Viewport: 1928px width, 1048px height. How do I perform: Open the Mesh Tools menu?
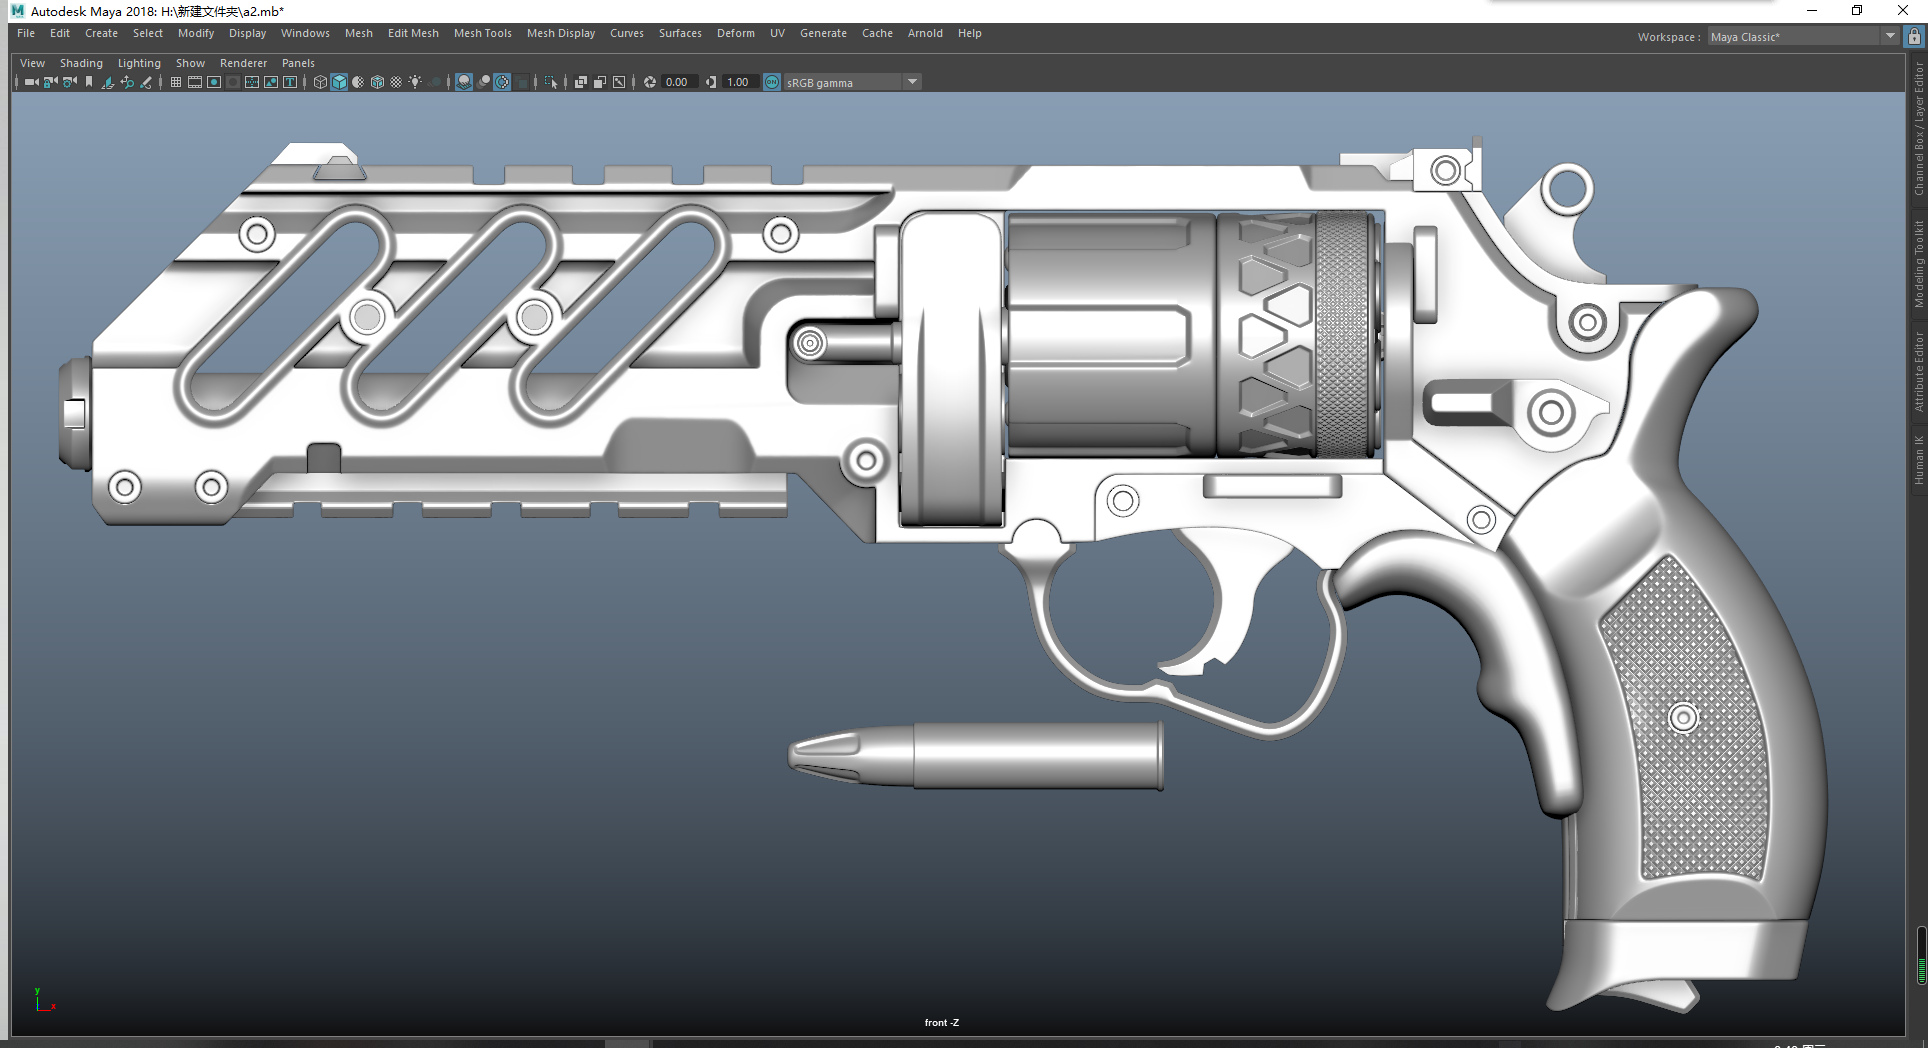coord(482,33)
